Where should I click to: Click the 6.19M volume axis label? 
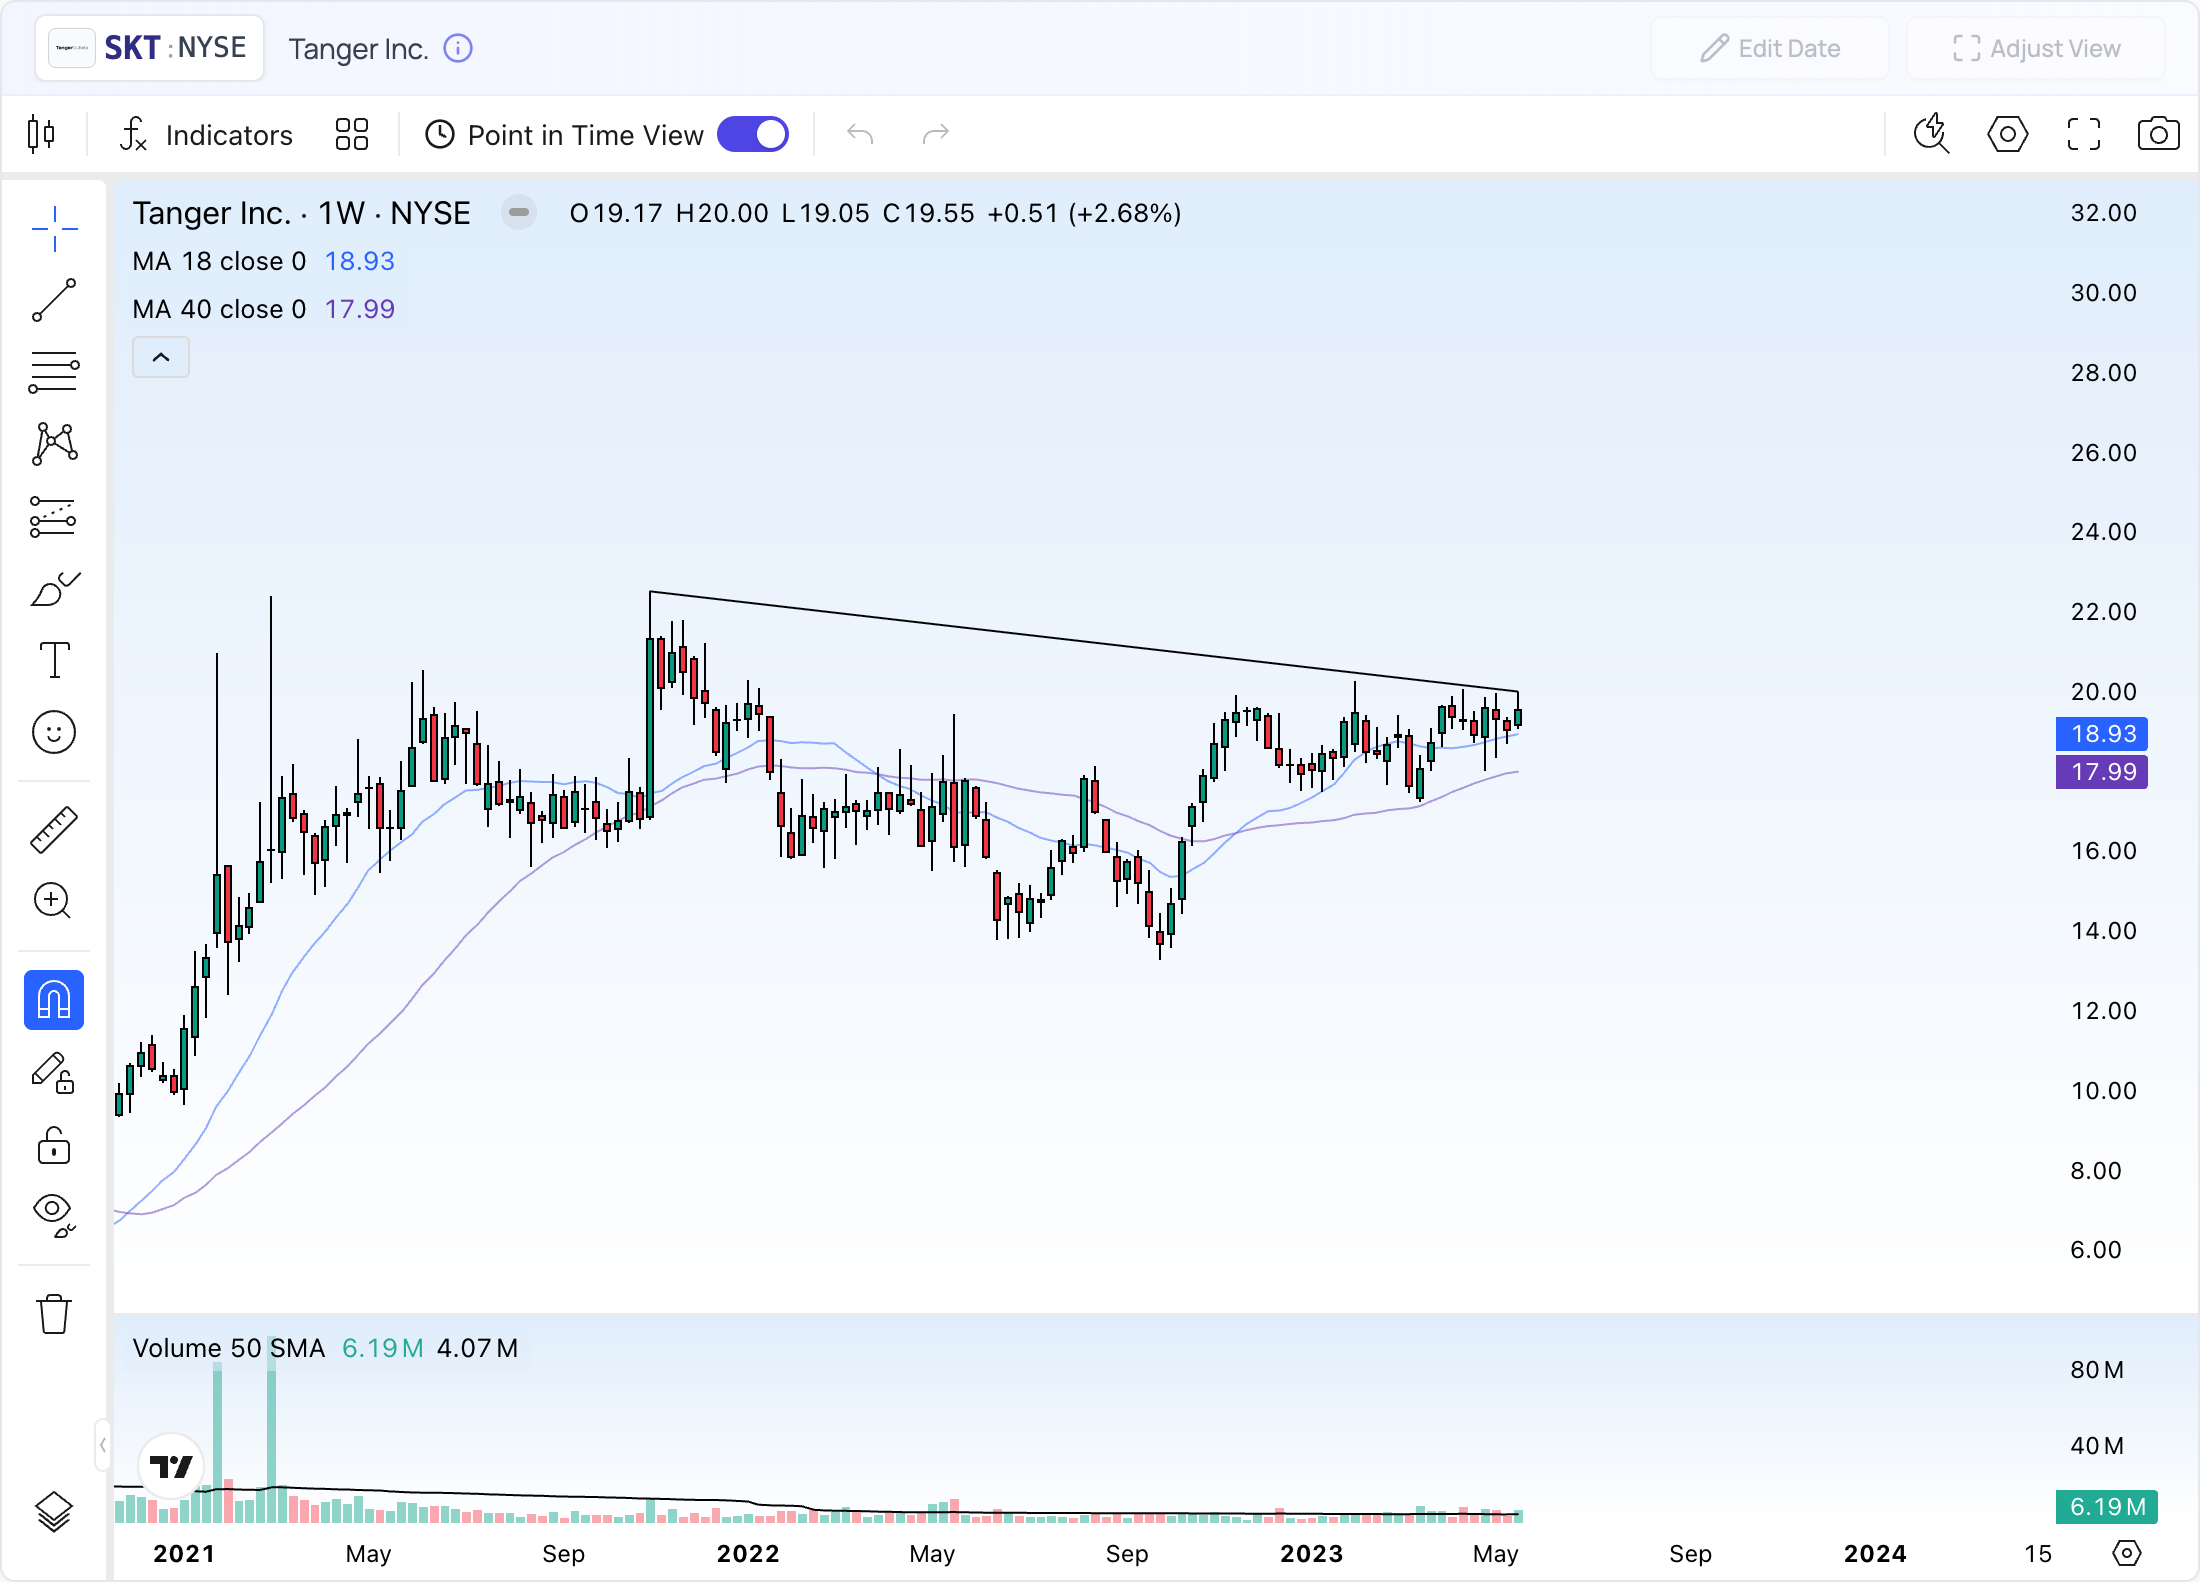(2106, 1507)
